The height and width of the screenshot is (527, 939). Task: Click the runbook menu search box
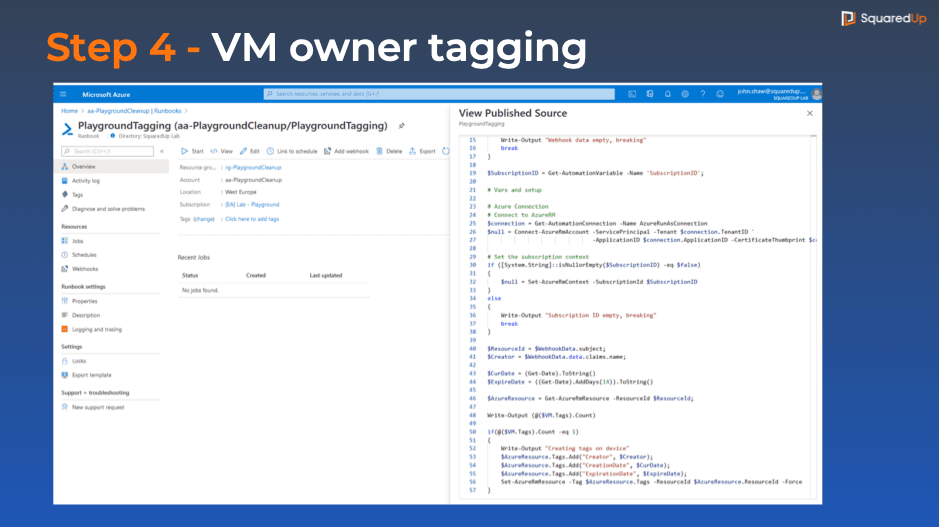pos(108,152)
